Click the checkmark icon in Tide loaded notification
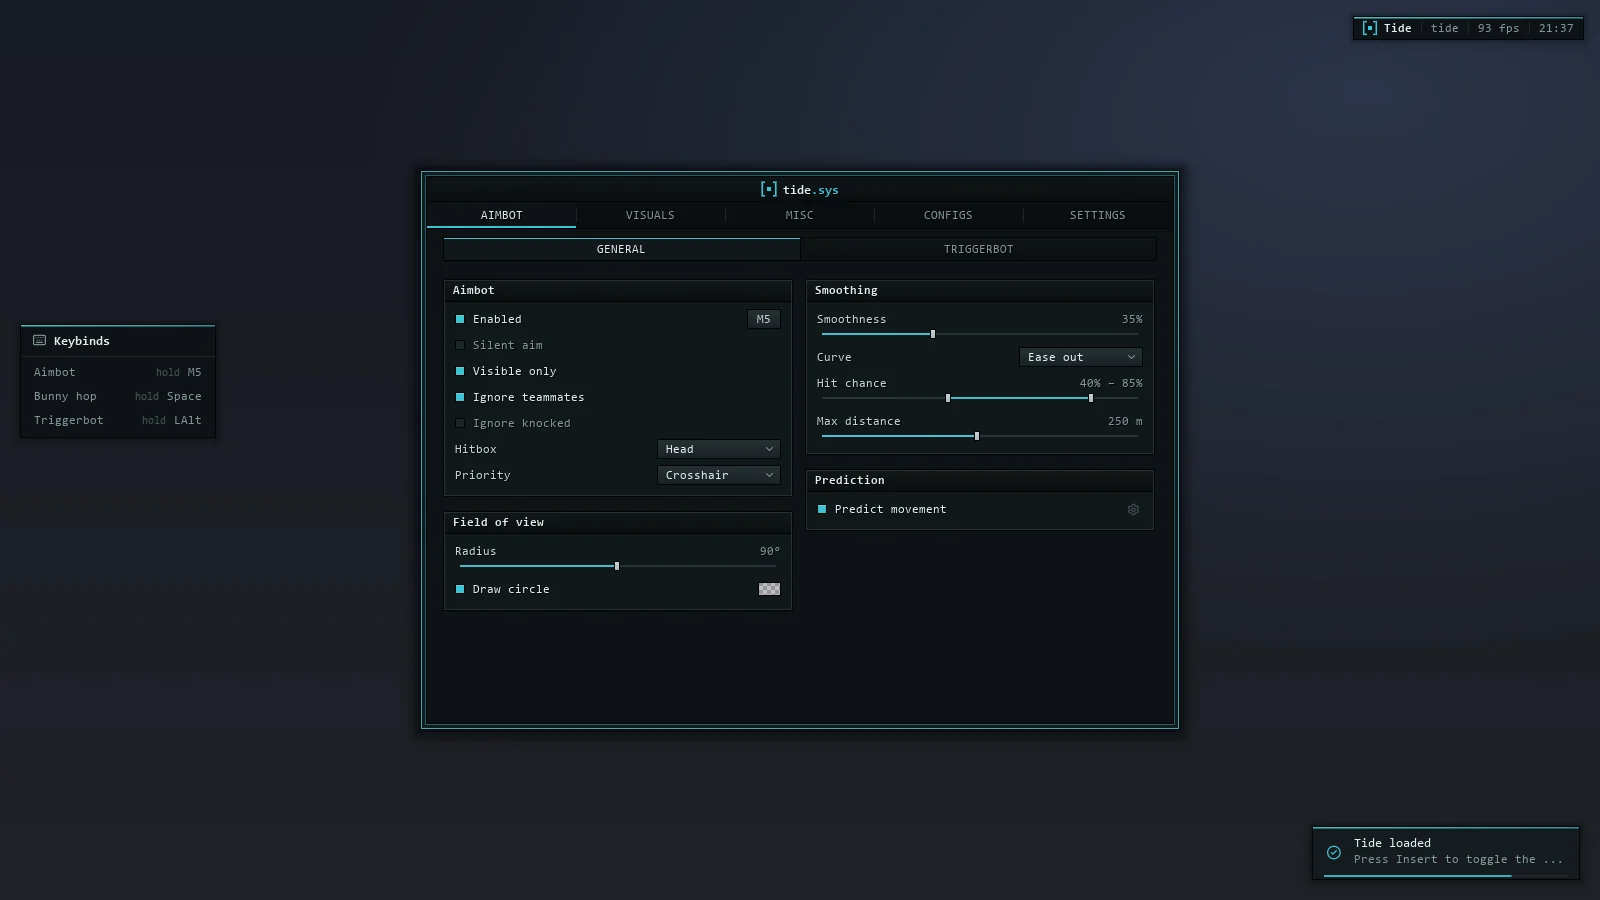The width and height of the screenshot is (1600, 900). [1333, 852]
